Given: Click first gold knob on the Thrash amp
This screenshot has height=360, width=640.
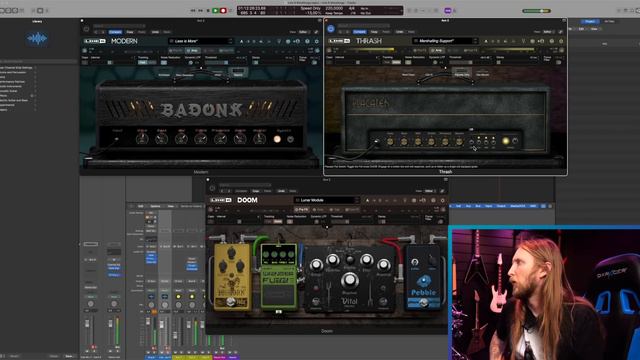Looking at the screenshot, I should click(390, 141).
